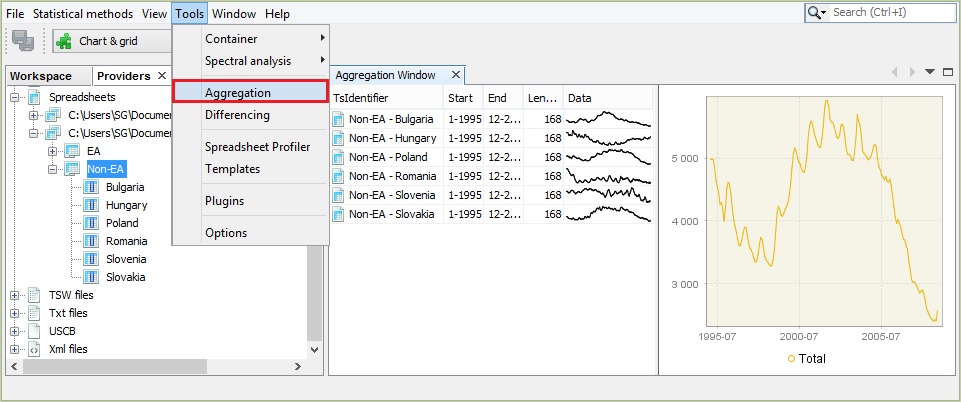
Task: Click the EA sheet icon in tree
Action: pyautogui.click(x=72, y=151)
